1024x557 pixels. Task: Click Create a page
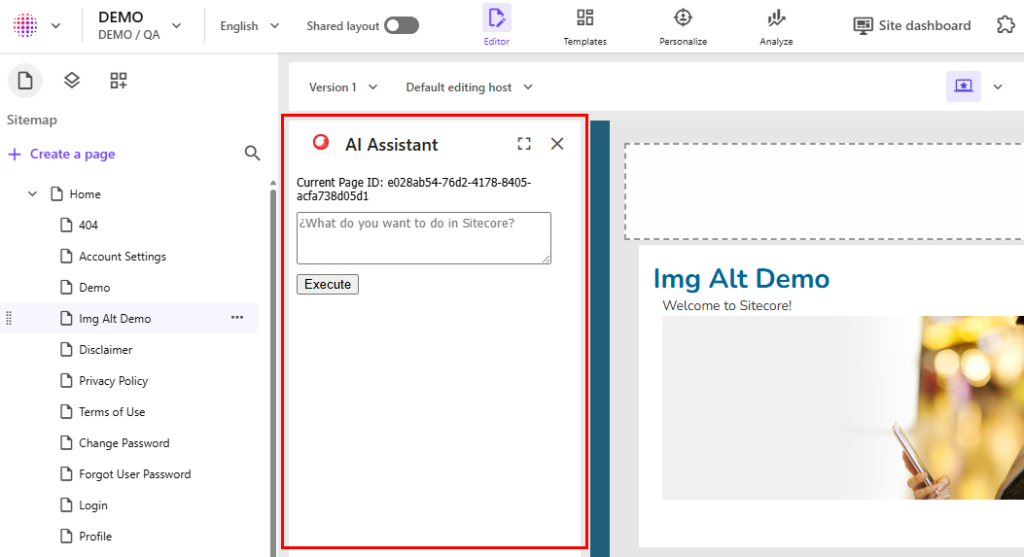(61, 154)
